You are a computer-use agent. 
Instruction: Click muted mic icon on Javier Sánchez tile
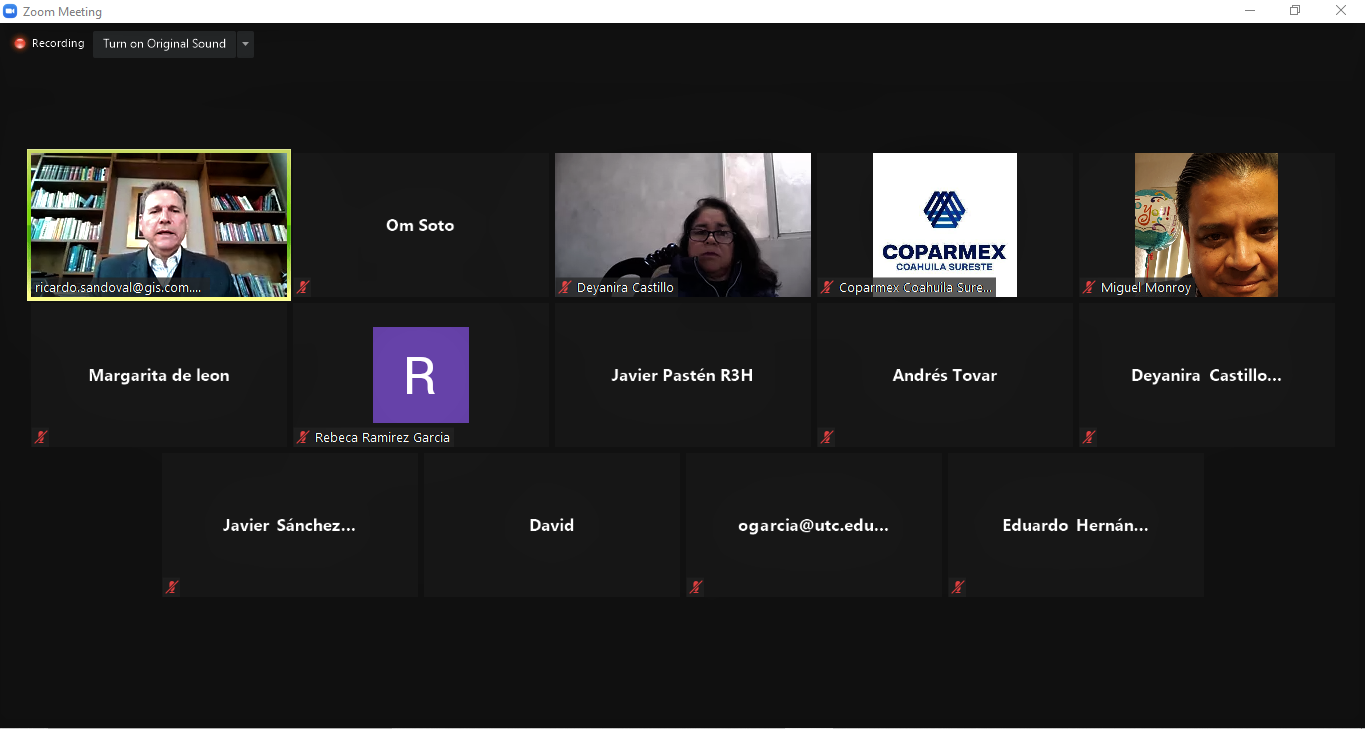pyautogui.click(x=172, y=587)
